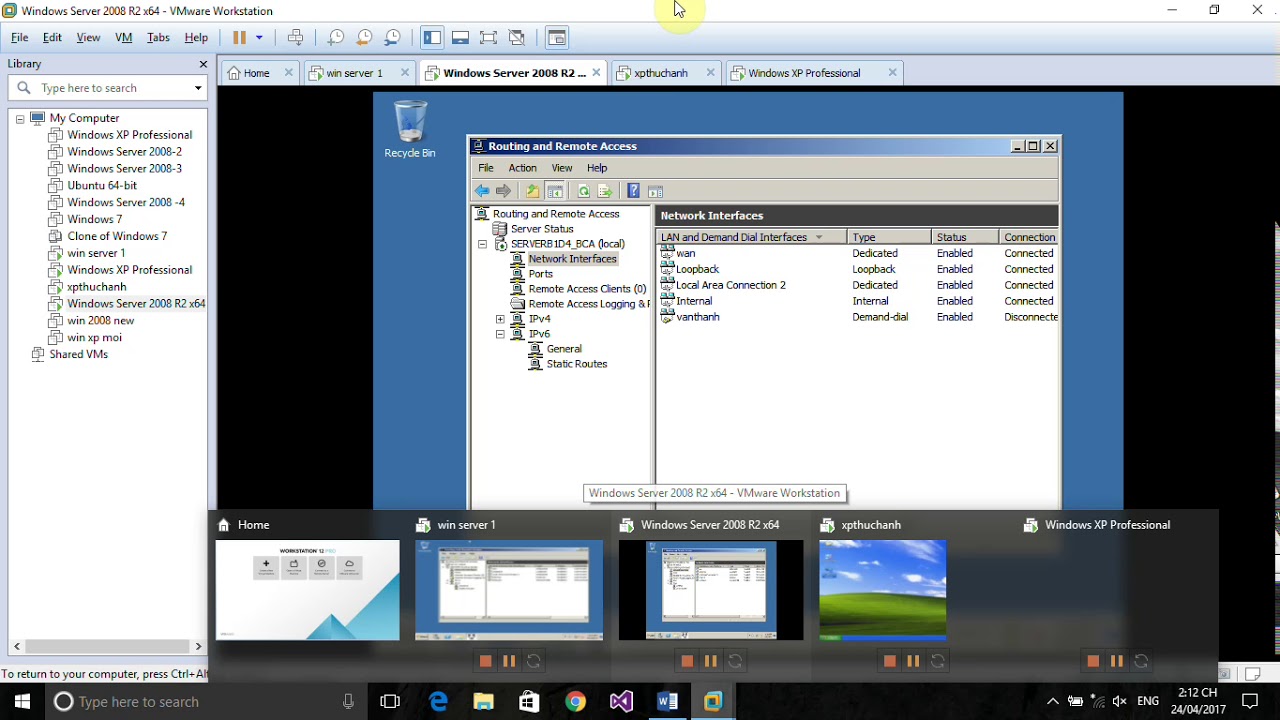
Task: Switch to the Windows XP Professional tab
Action: click(x=804, y=73)
